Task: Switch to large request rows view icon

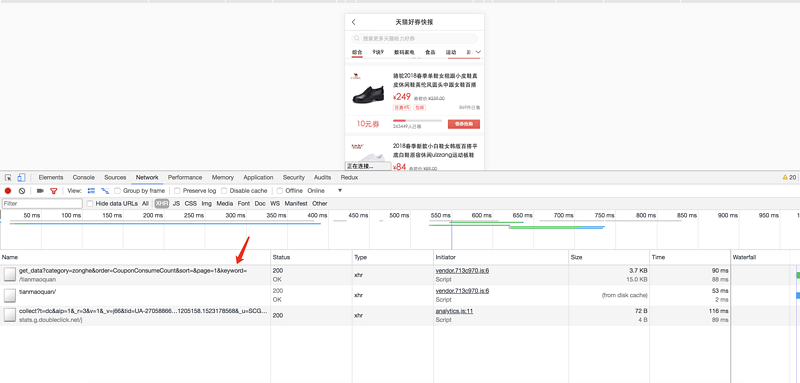Action: tap(91, 191)
